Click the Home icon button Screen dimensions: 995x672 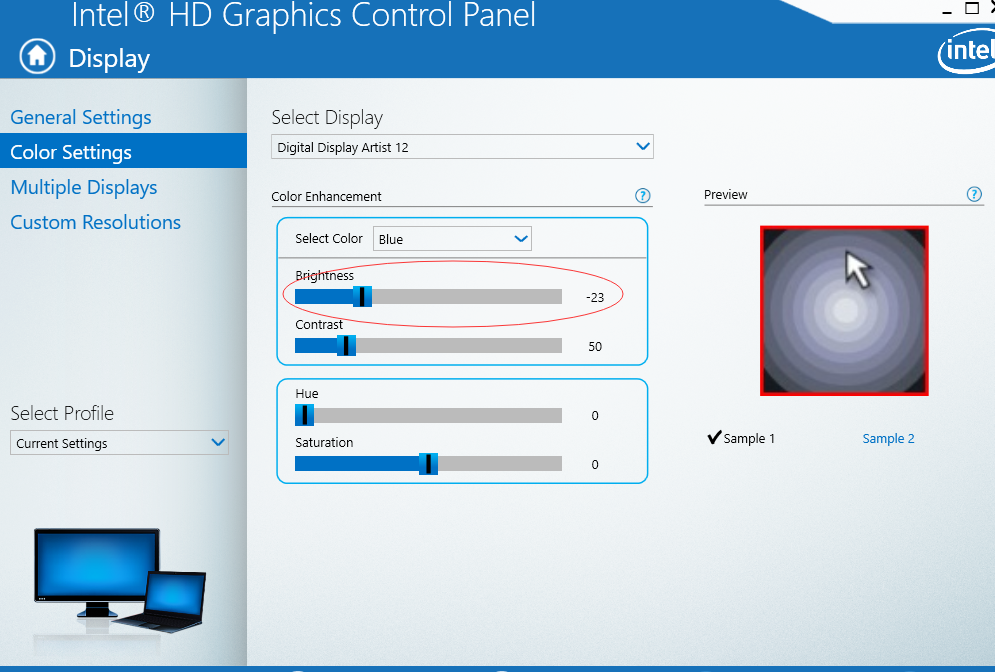pyautogui.click(x=37, y=56)
